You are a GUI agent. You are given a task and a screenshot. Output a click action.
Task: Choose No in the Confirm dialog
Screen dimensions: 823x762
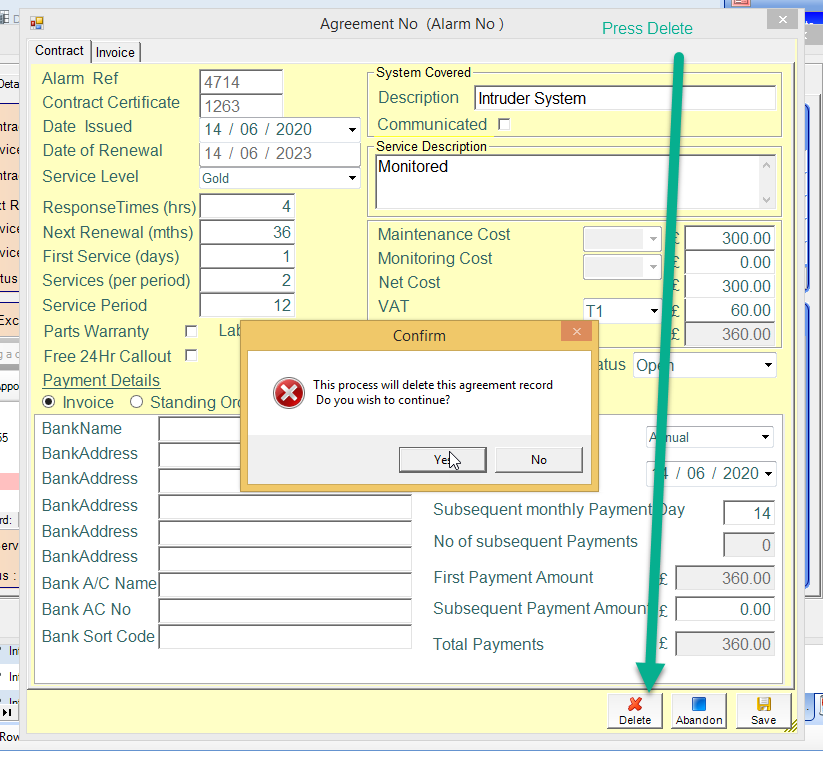coord(539,460)
